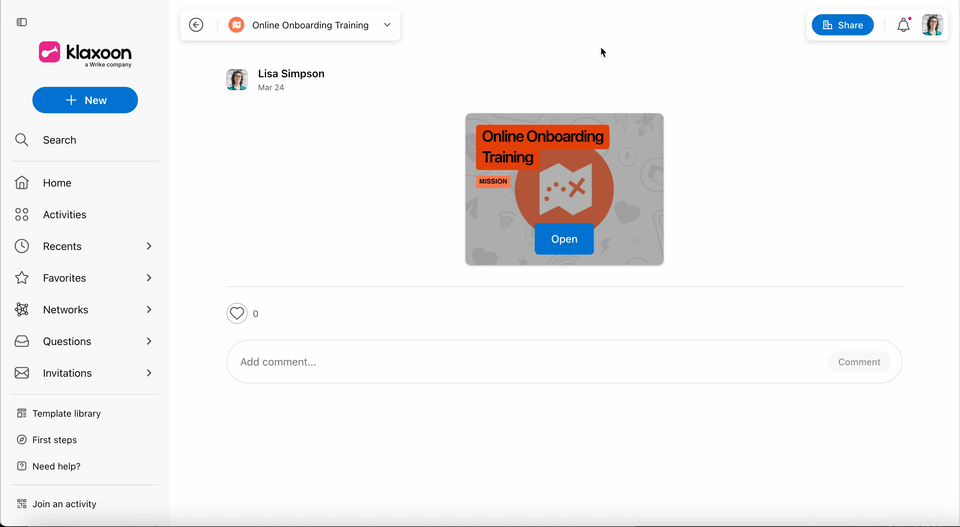Expand the Questions chevron arrow
The height and width of the screenshot is (527, 960).
click(149, 342)
